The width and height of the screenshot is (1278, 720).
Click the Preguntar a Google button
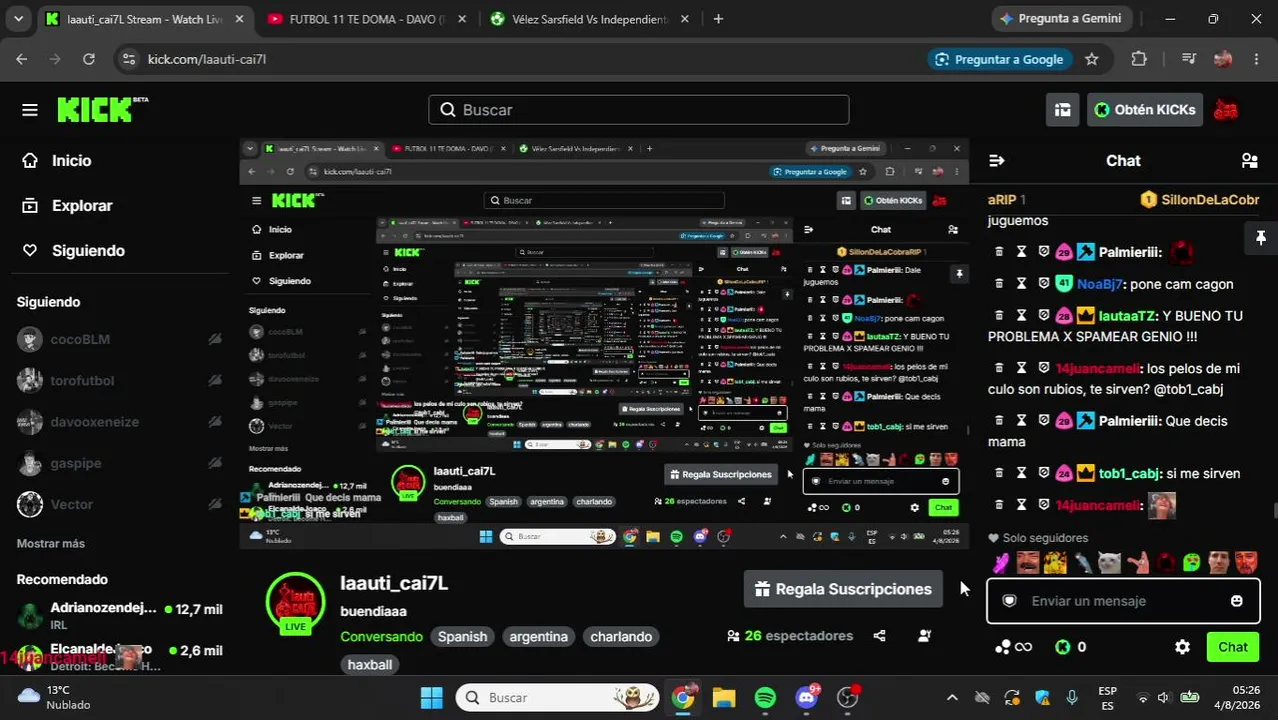[x=999, y=59]
